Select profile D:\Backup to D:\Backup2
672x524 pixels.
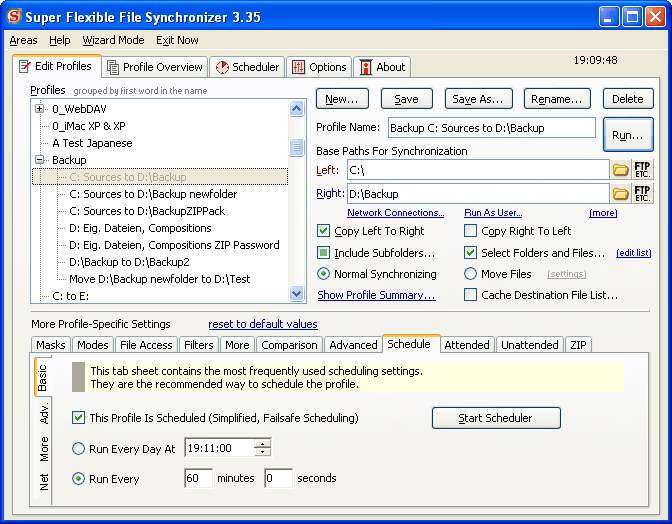(129, 262)
